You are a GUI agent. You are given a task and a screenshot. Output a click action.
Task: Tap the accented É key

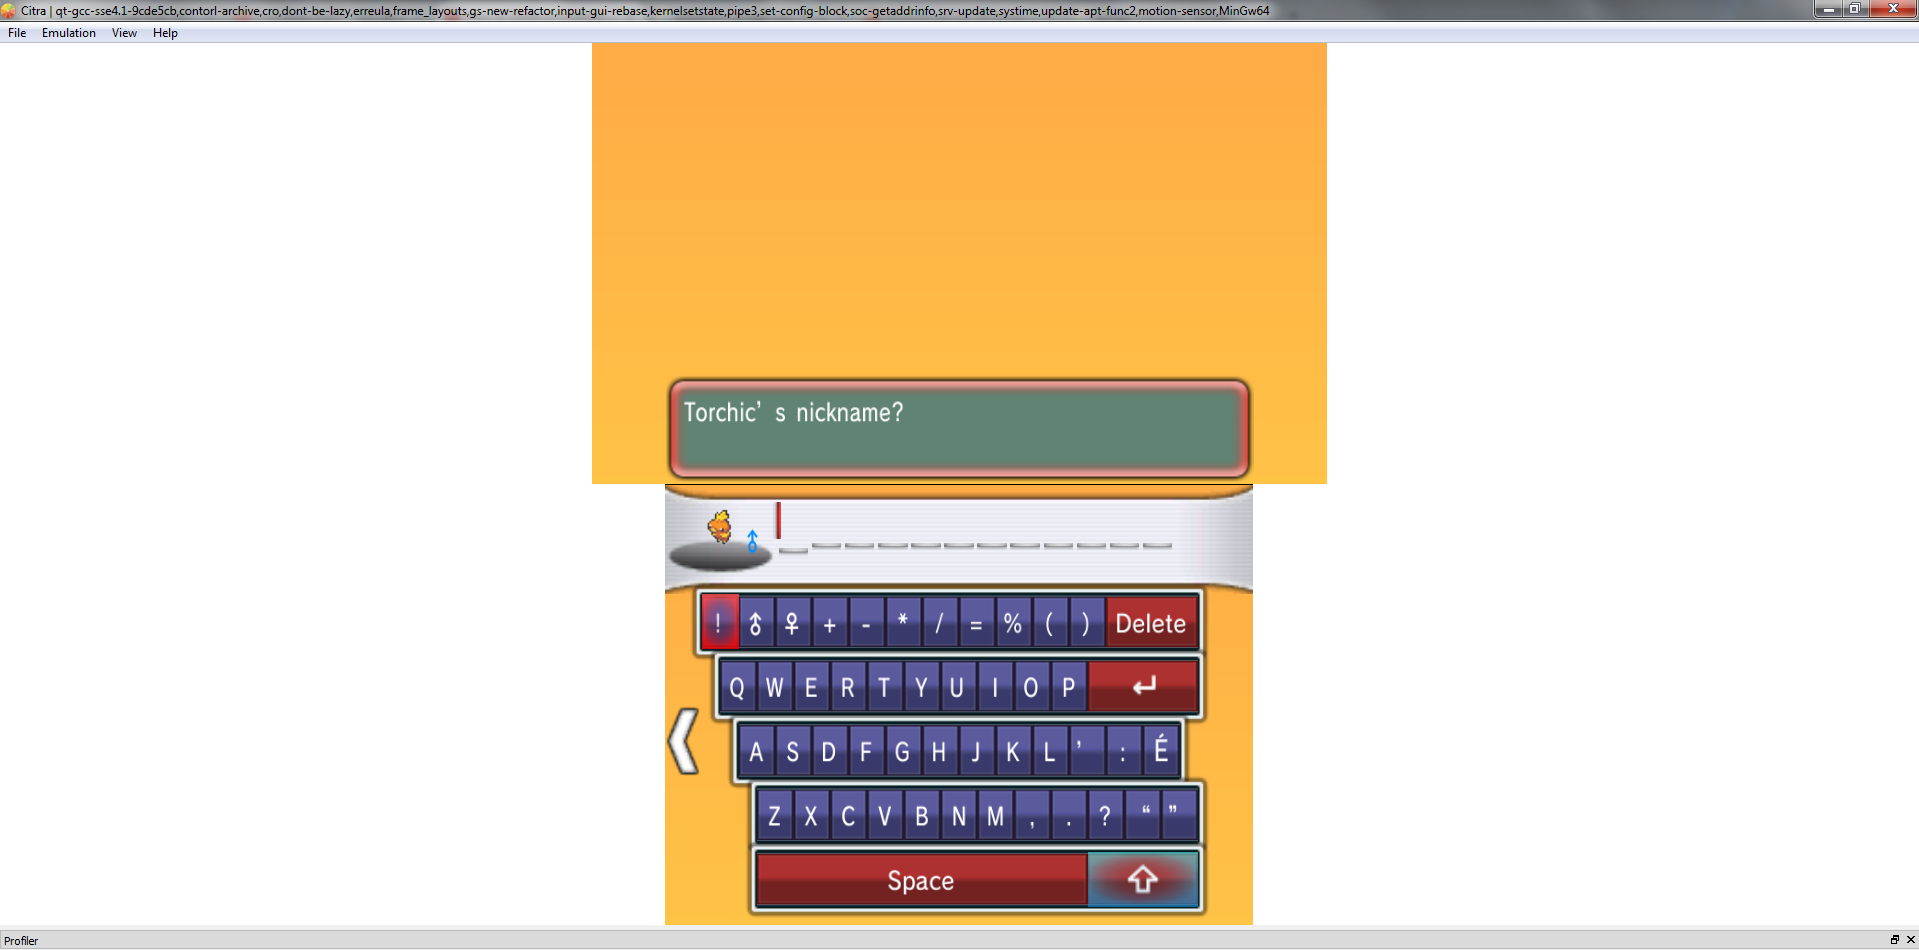(x=1160, y=752)
